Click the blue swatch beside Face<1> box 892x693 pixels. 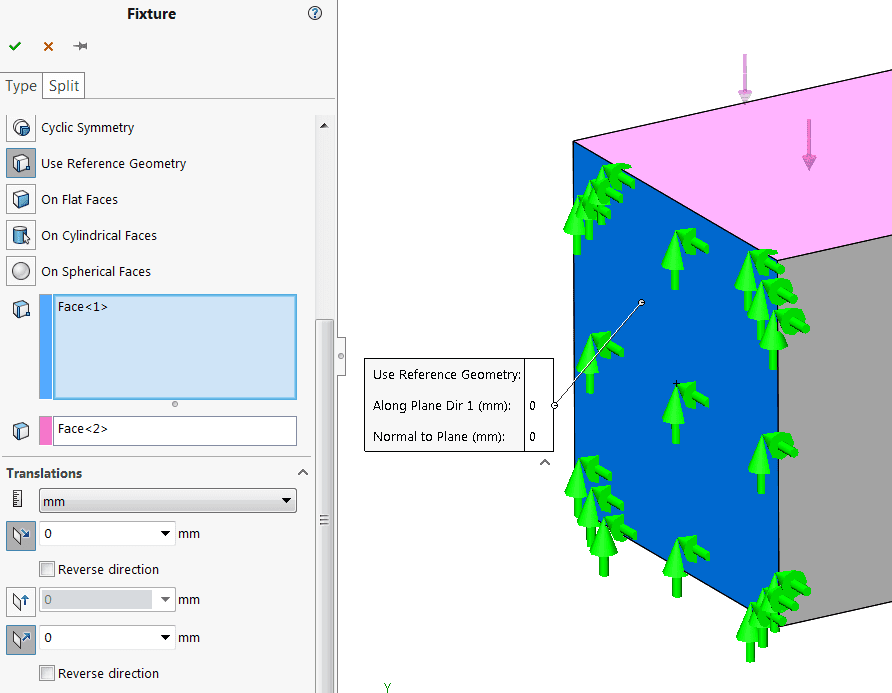click(46, 346)
